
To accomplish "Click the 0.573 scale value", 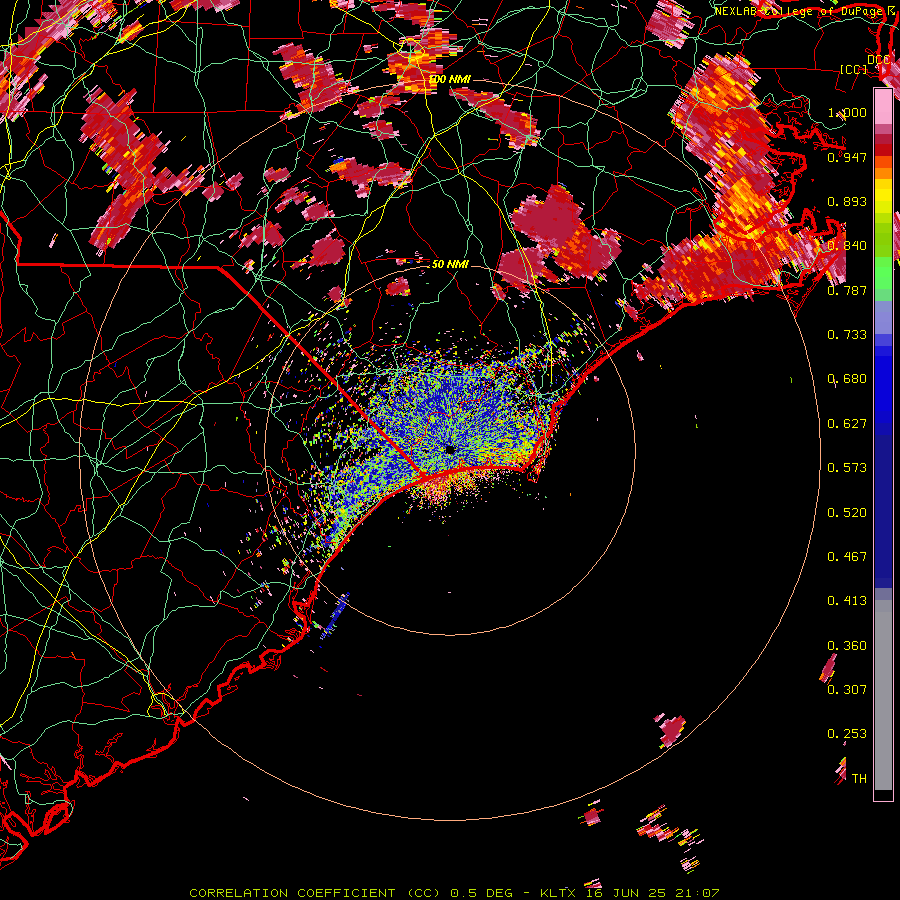I will coord(847,468).
